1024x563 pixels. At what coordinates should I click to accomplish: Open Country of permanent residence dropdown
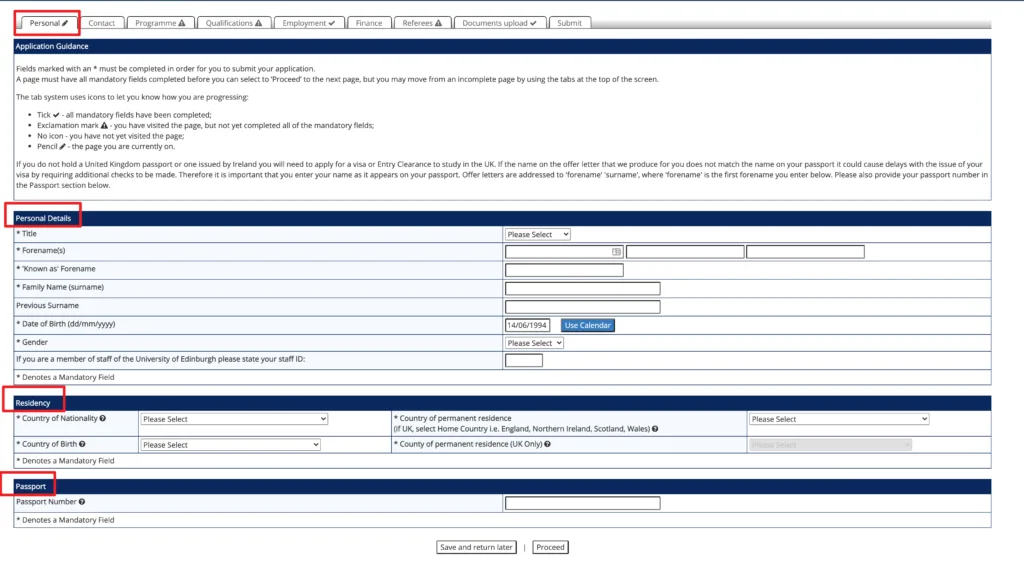point(838,419)
